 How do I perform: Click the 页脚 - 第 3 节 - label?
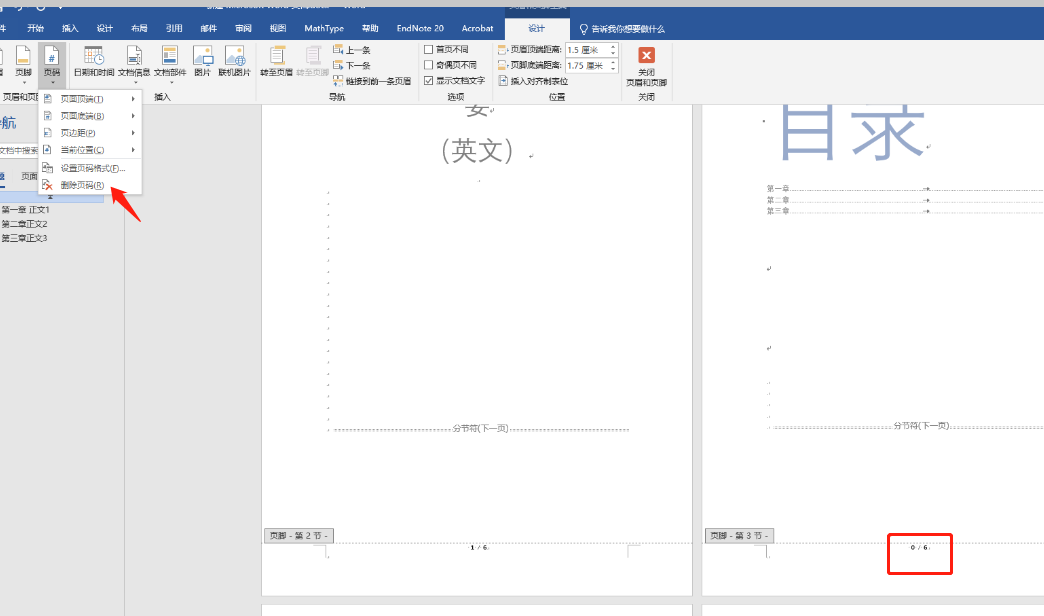(739, 535)
